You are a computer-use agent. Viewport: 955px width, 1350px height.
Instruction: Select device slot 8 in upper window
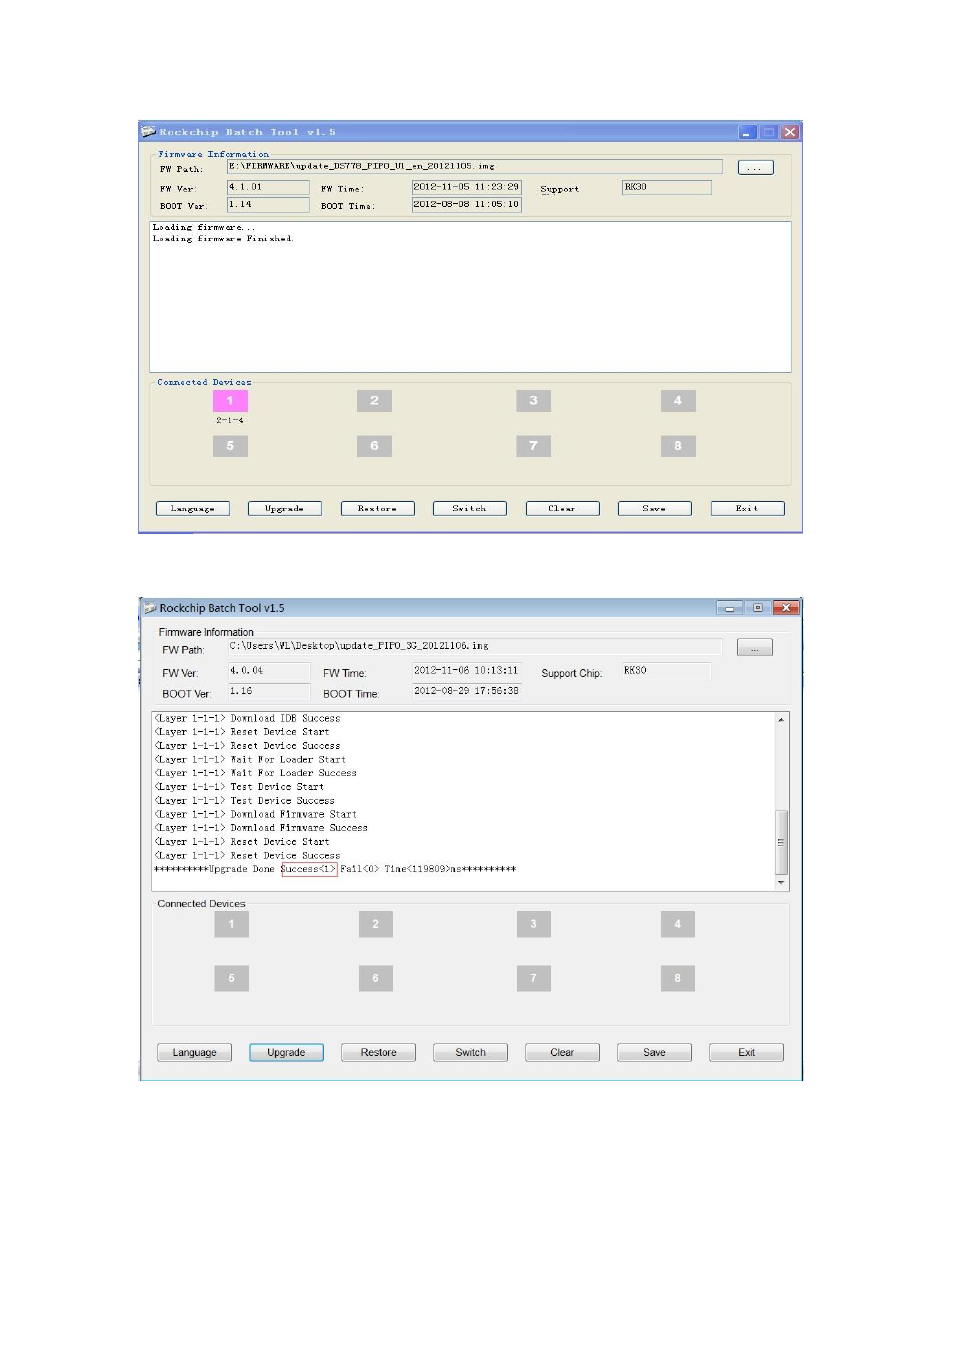678,446
